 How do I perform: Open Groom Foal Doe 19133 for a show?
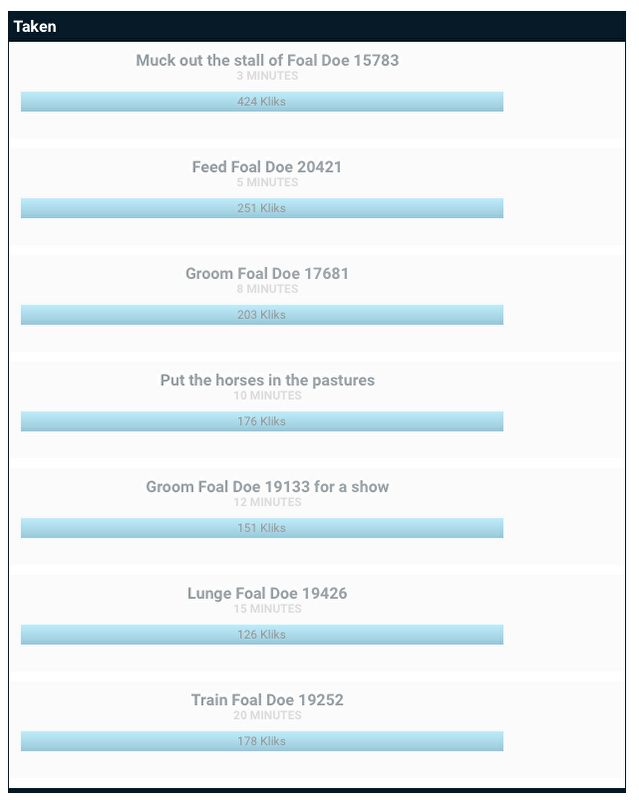tap(267, 487)
